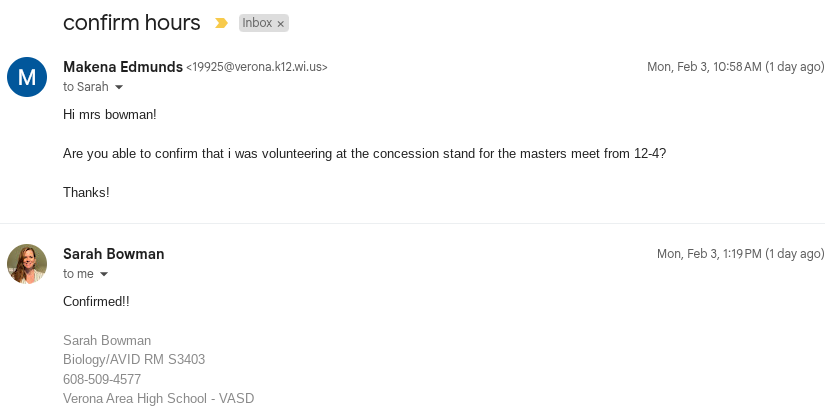Click the concession stand question sentence
The width and height of the screenshot is (825, 416).
(x=364, y=153)
